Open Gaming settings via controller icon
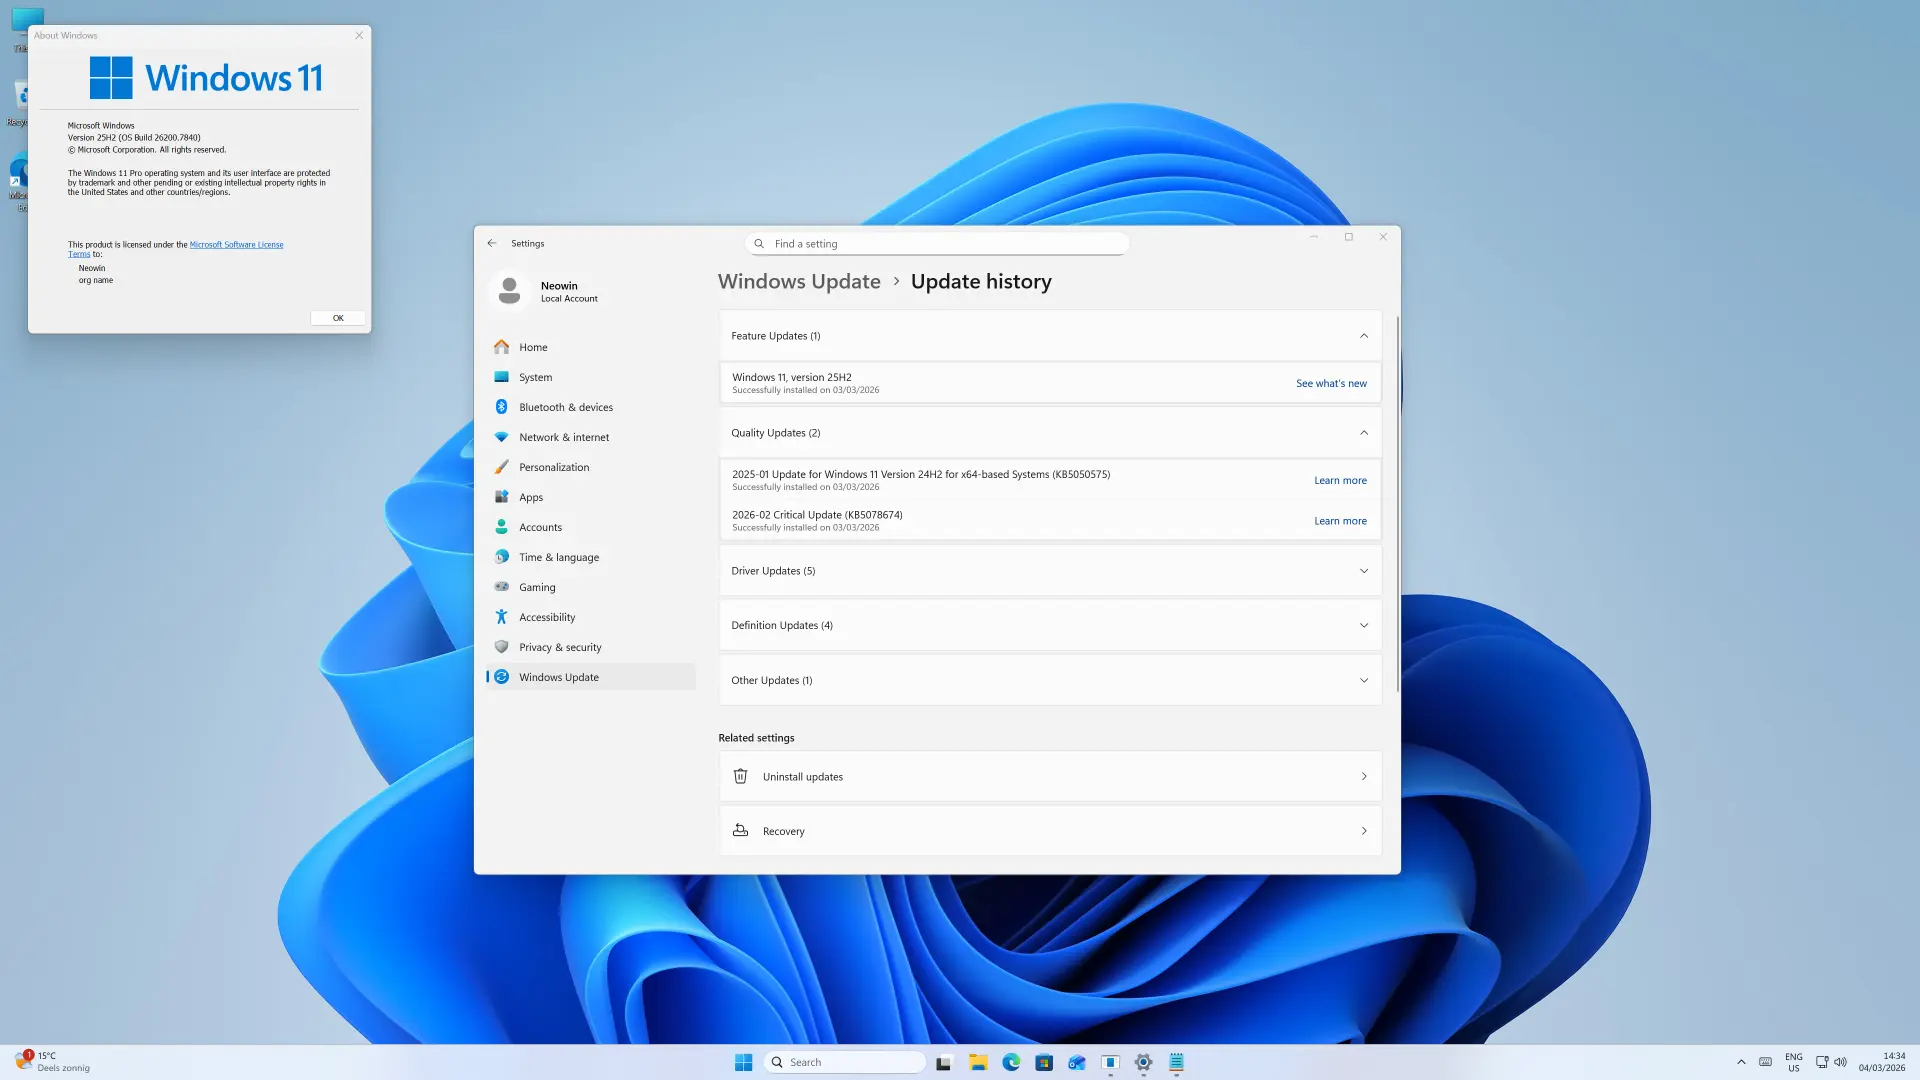Image resolution: width=1920 pixels, height=1080 pixels. (501, 587)
